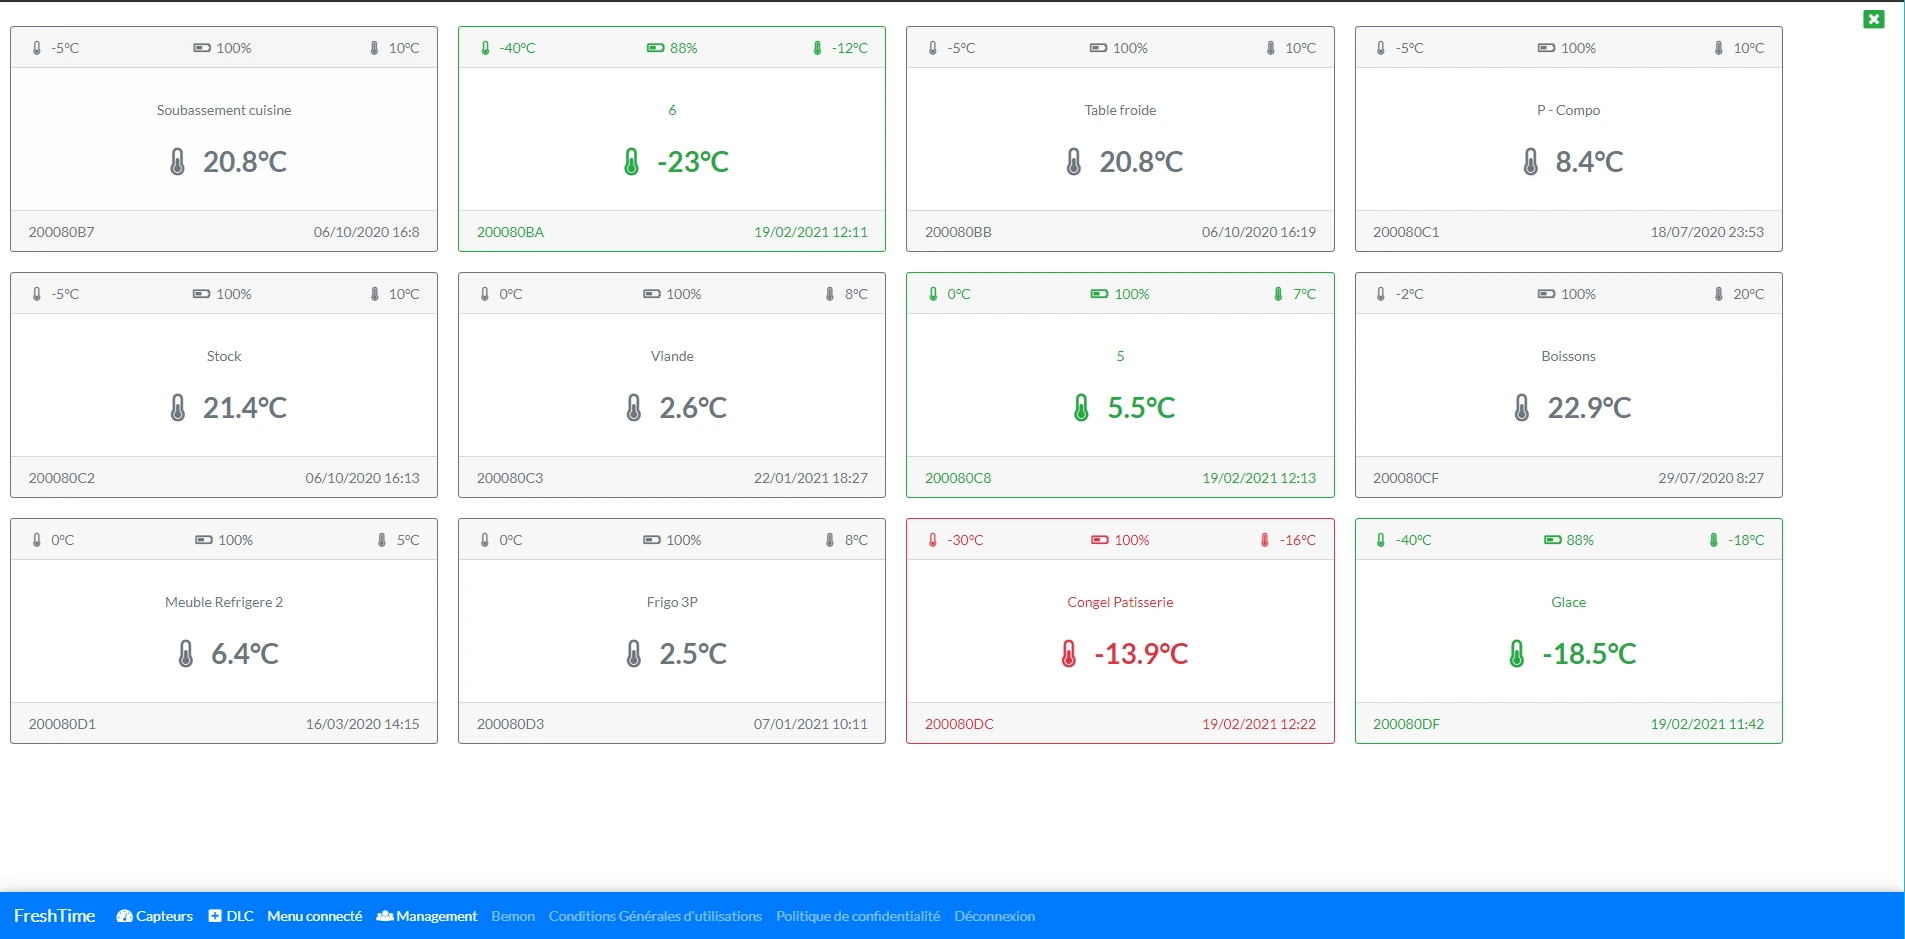The image size is (1905, 939).
Task: Select sensor ID 200080DC in Congel Patisserie
Action: click(x=959, y=724)
